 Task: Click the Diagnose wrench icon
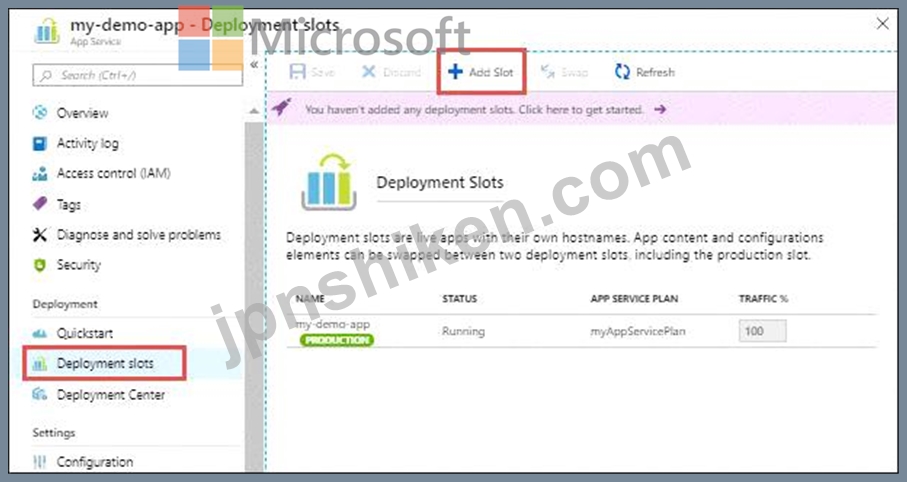pos(40,234)
